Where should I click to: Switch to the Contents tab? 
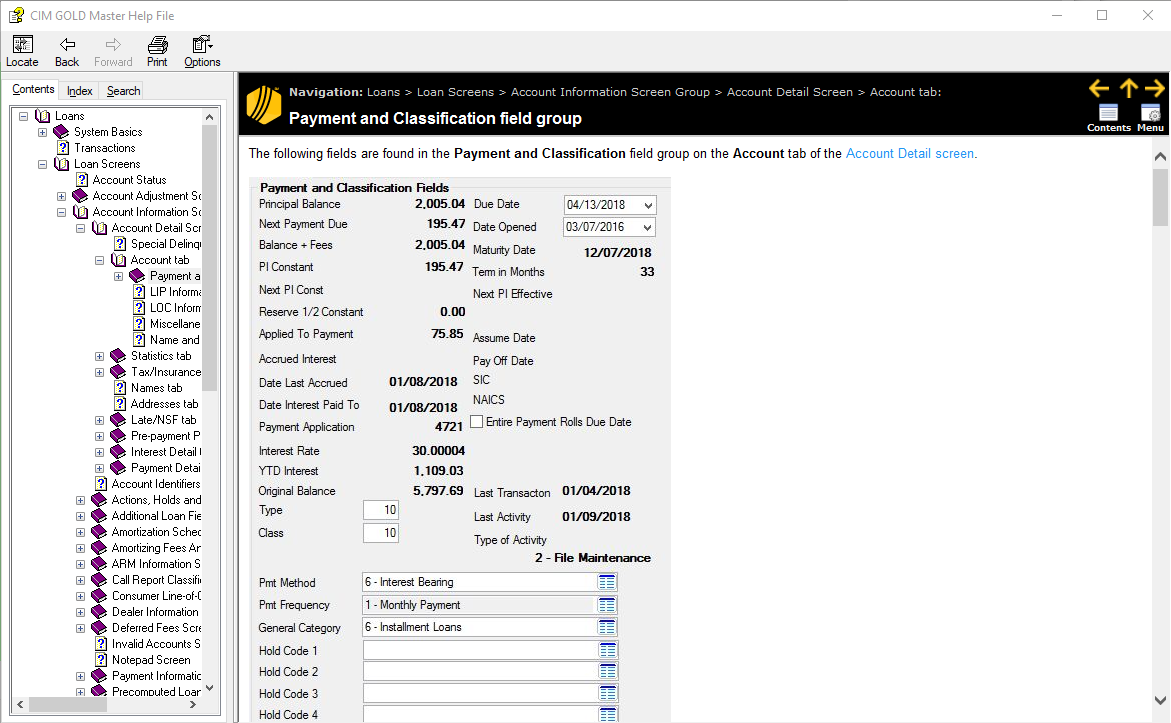pos(33,90)
